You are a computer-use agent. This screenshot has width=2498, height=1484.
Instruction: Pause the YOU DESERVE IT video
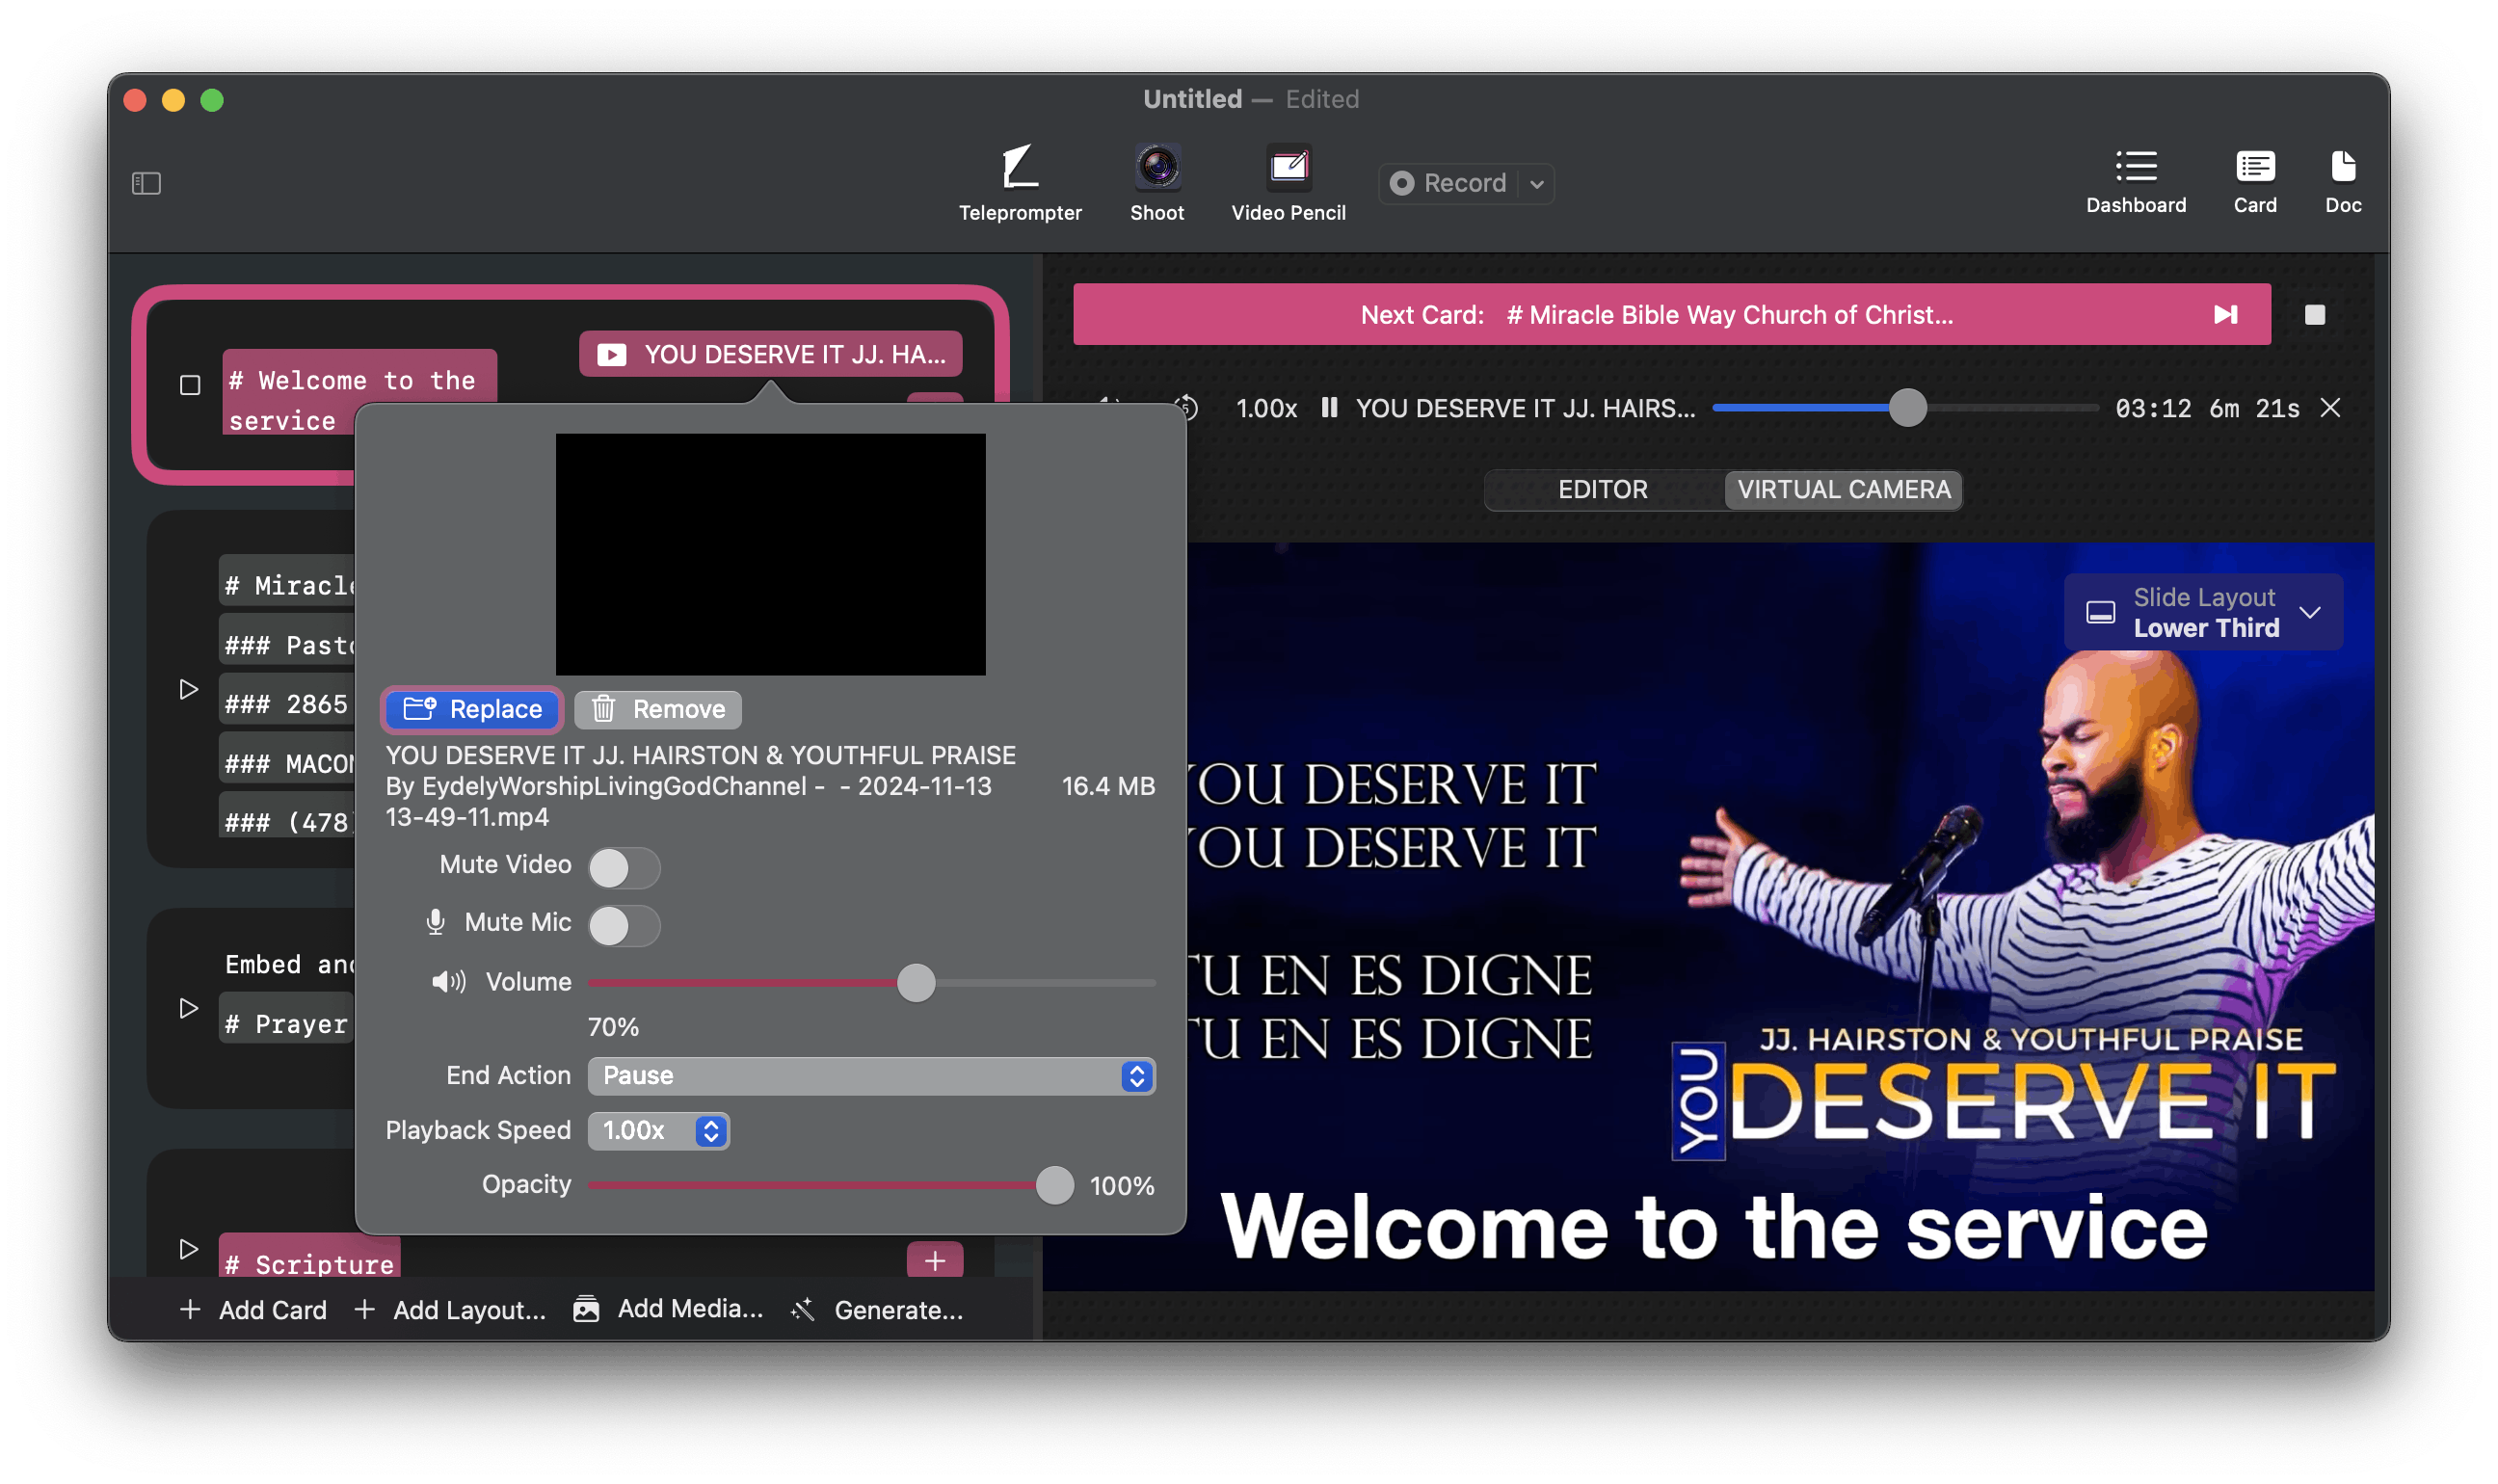(1328, 407)
